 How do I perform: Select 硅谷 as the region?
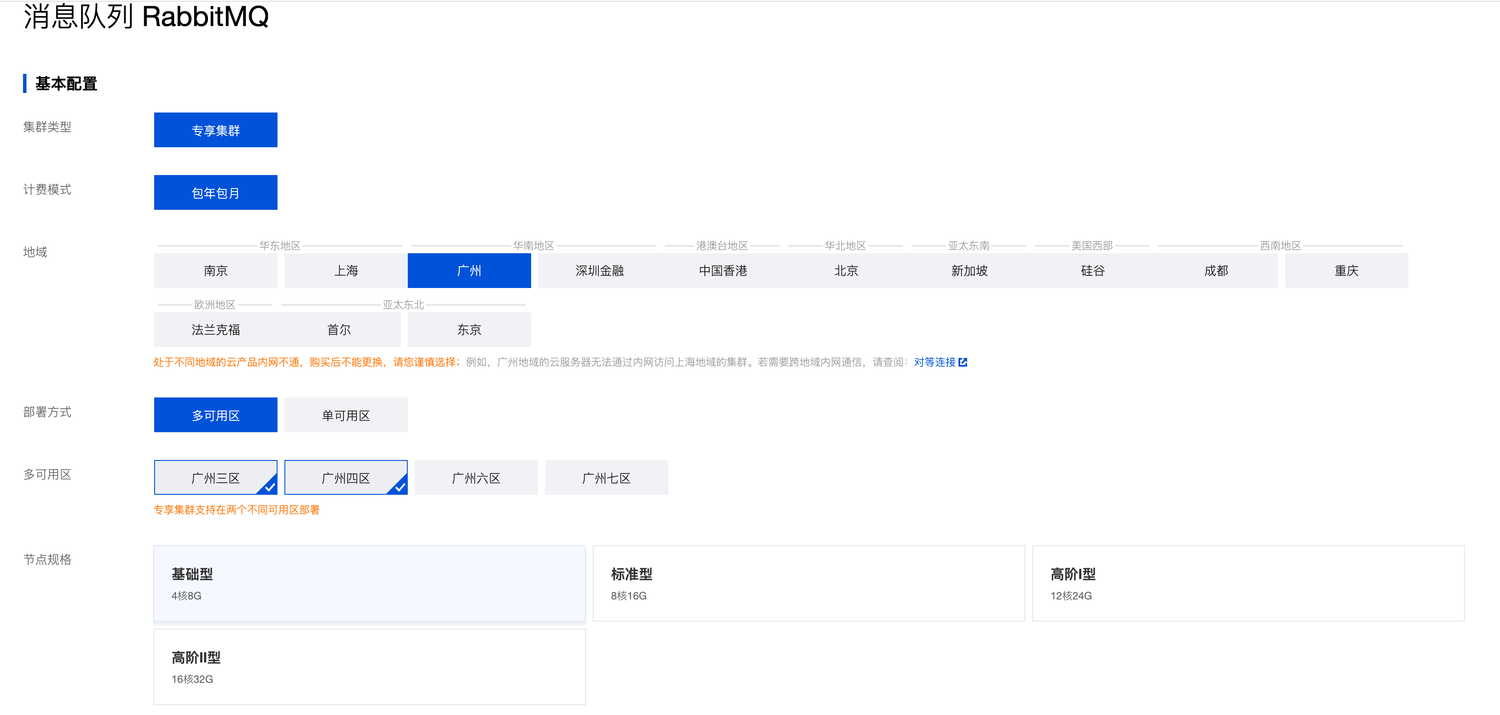pos(1093,271)
